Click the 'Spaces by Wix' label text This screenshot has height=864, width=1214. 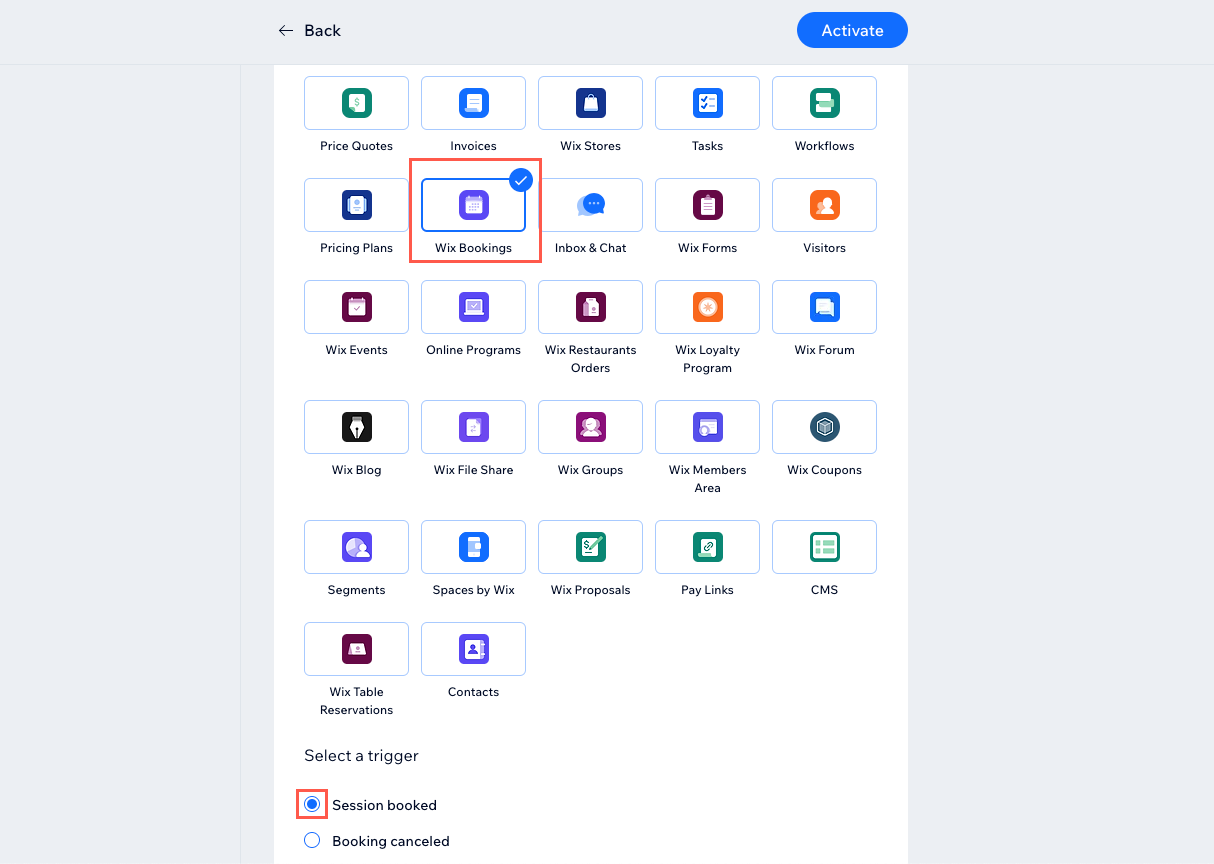(x=473, y=590)
